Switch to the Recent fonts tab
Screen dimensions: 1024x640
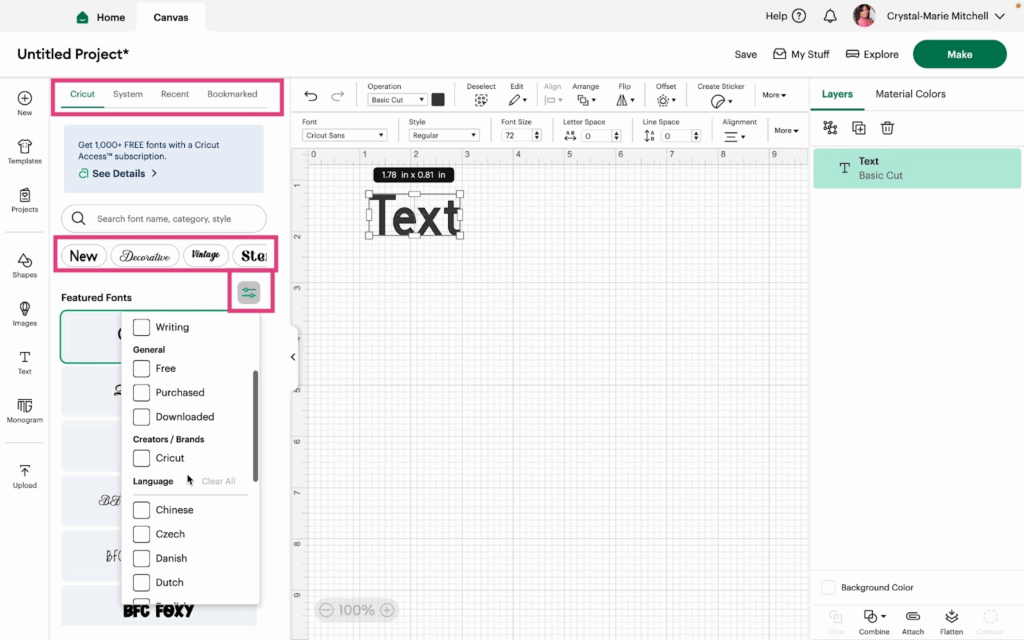174,94
